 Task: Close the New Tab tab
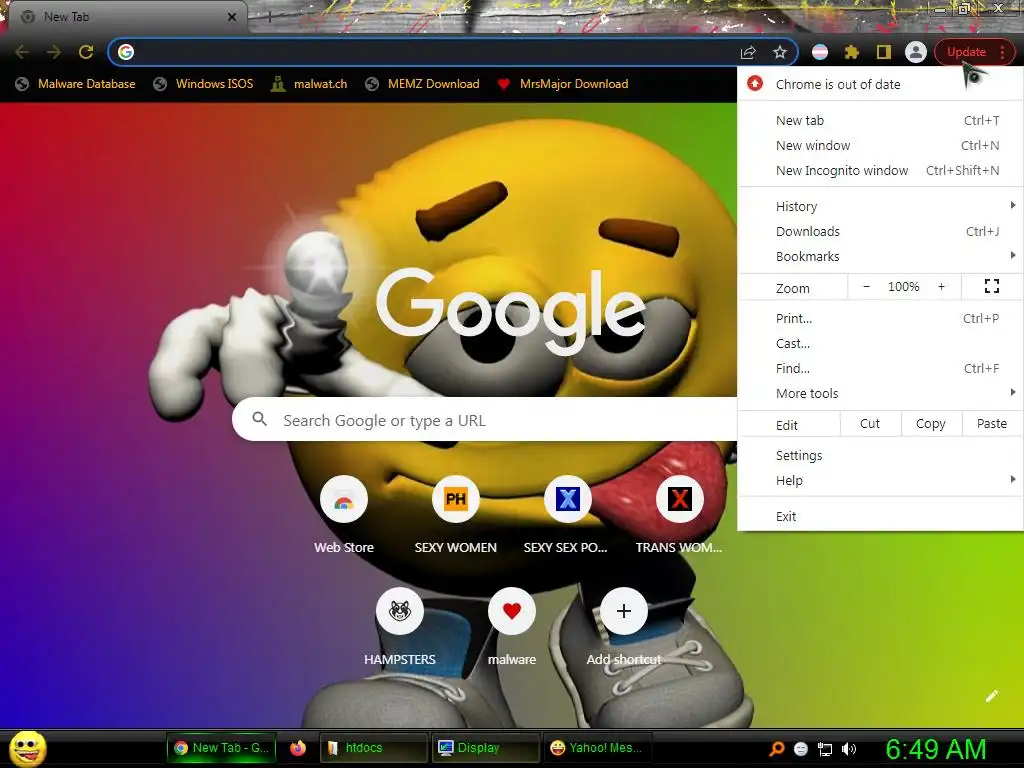tap(232, 17)
